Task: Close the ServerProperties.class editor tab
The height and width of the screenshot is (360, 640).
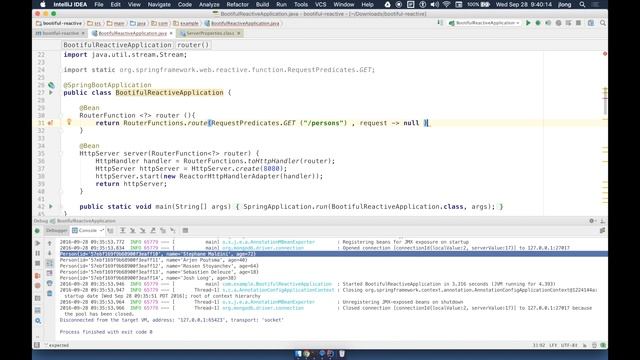Action: click(x=239, y=33)
